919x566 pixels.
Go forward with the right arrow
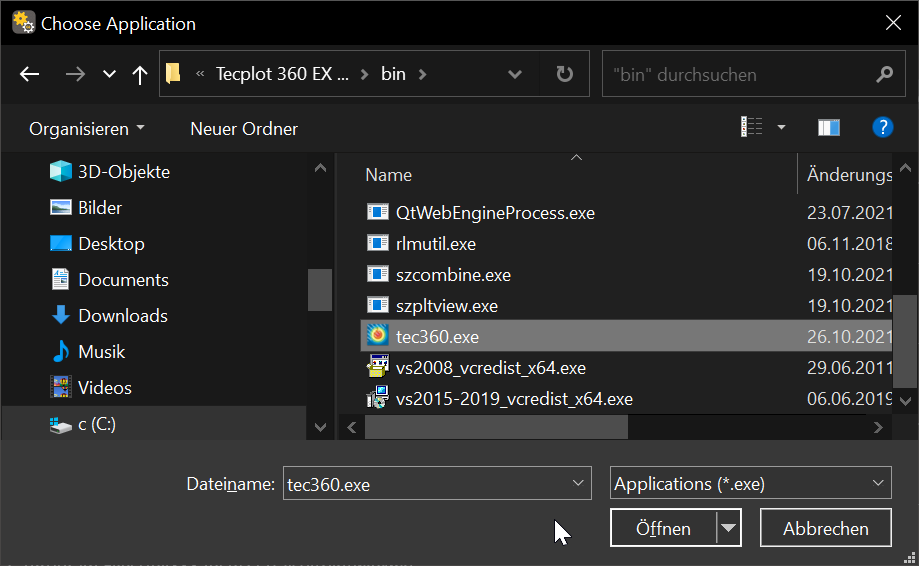coord(75,74)
